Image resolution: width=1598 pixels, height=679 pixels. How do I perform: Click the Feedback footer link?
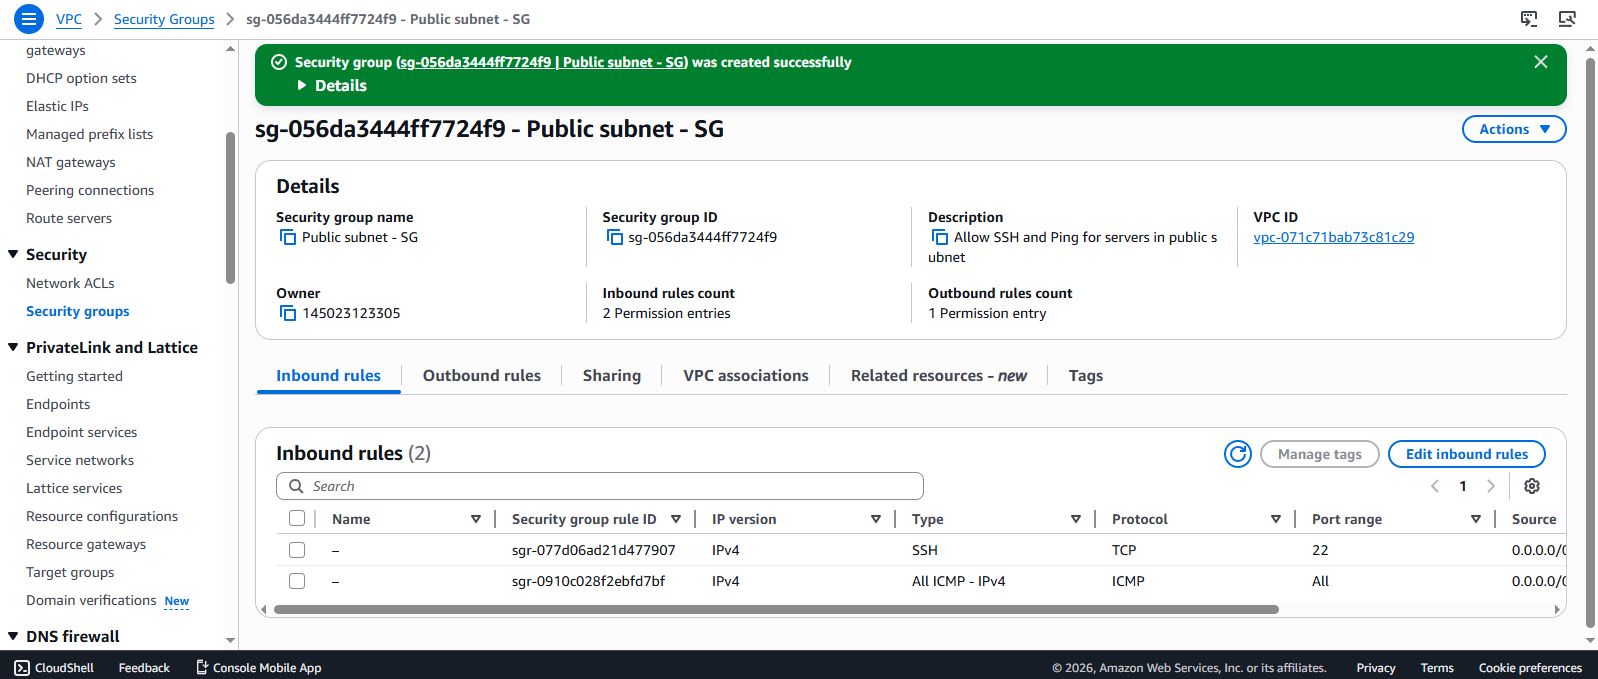click(144, 668)
